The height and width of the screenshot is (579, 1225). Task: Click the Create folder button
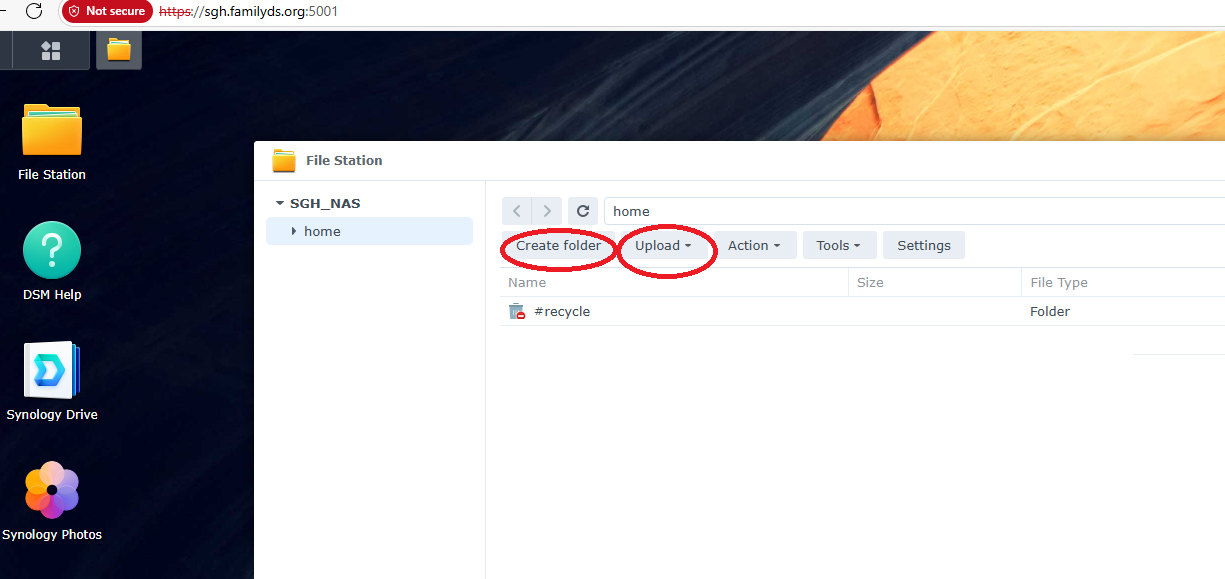[557, 245]
